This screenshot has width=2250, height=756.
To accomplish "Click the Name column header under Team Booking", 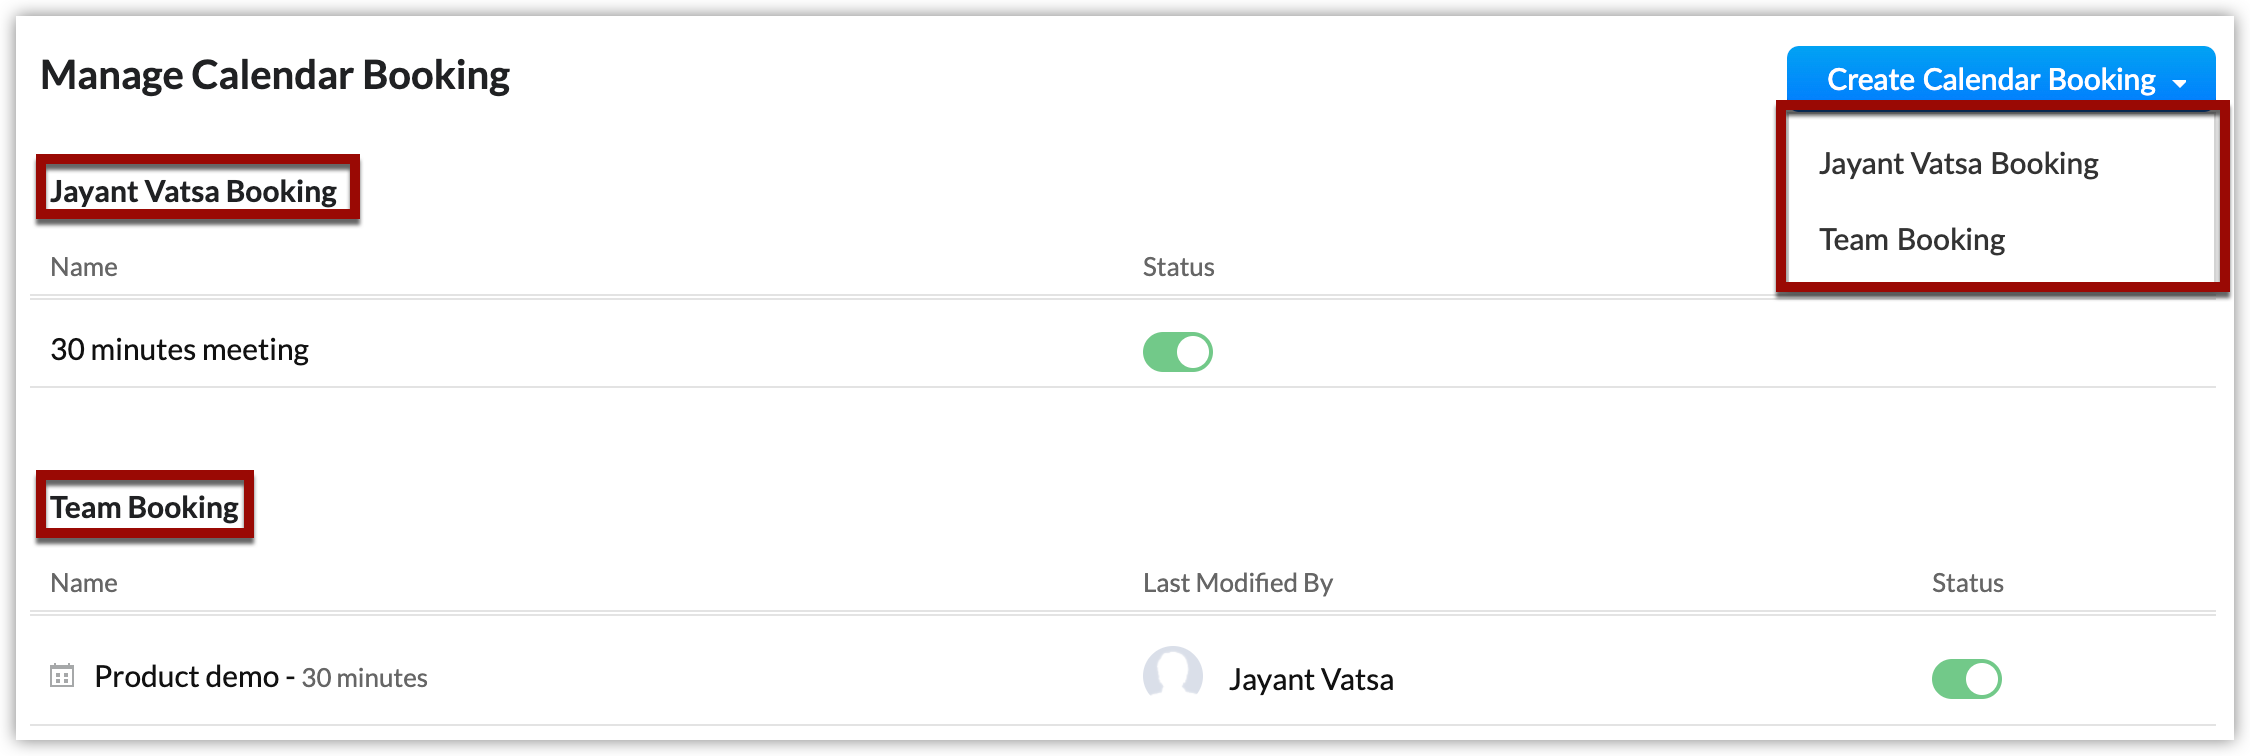I will point(84,583).
